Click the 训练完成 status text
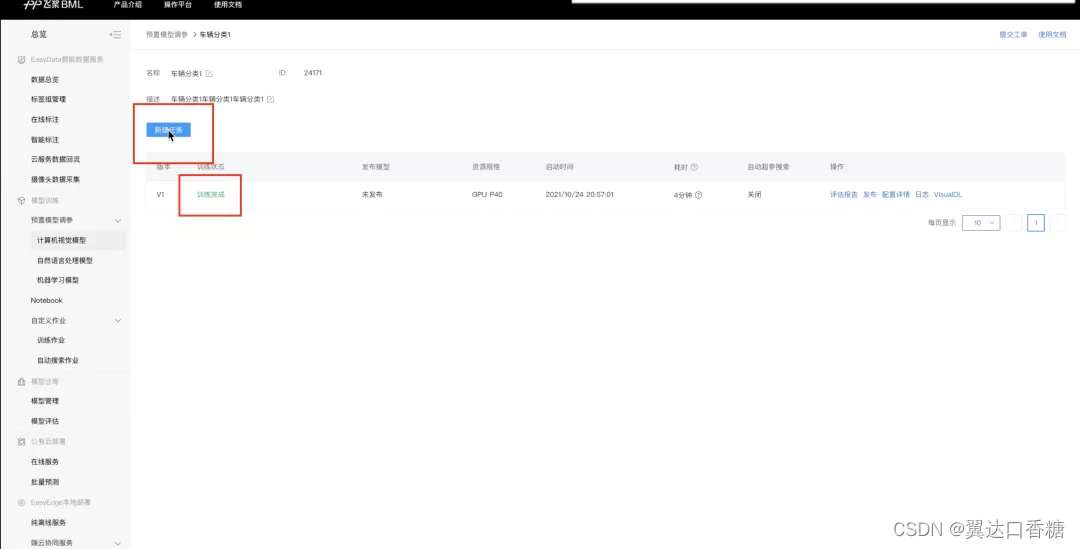The image size is (1080, 549). coord(211,195)
